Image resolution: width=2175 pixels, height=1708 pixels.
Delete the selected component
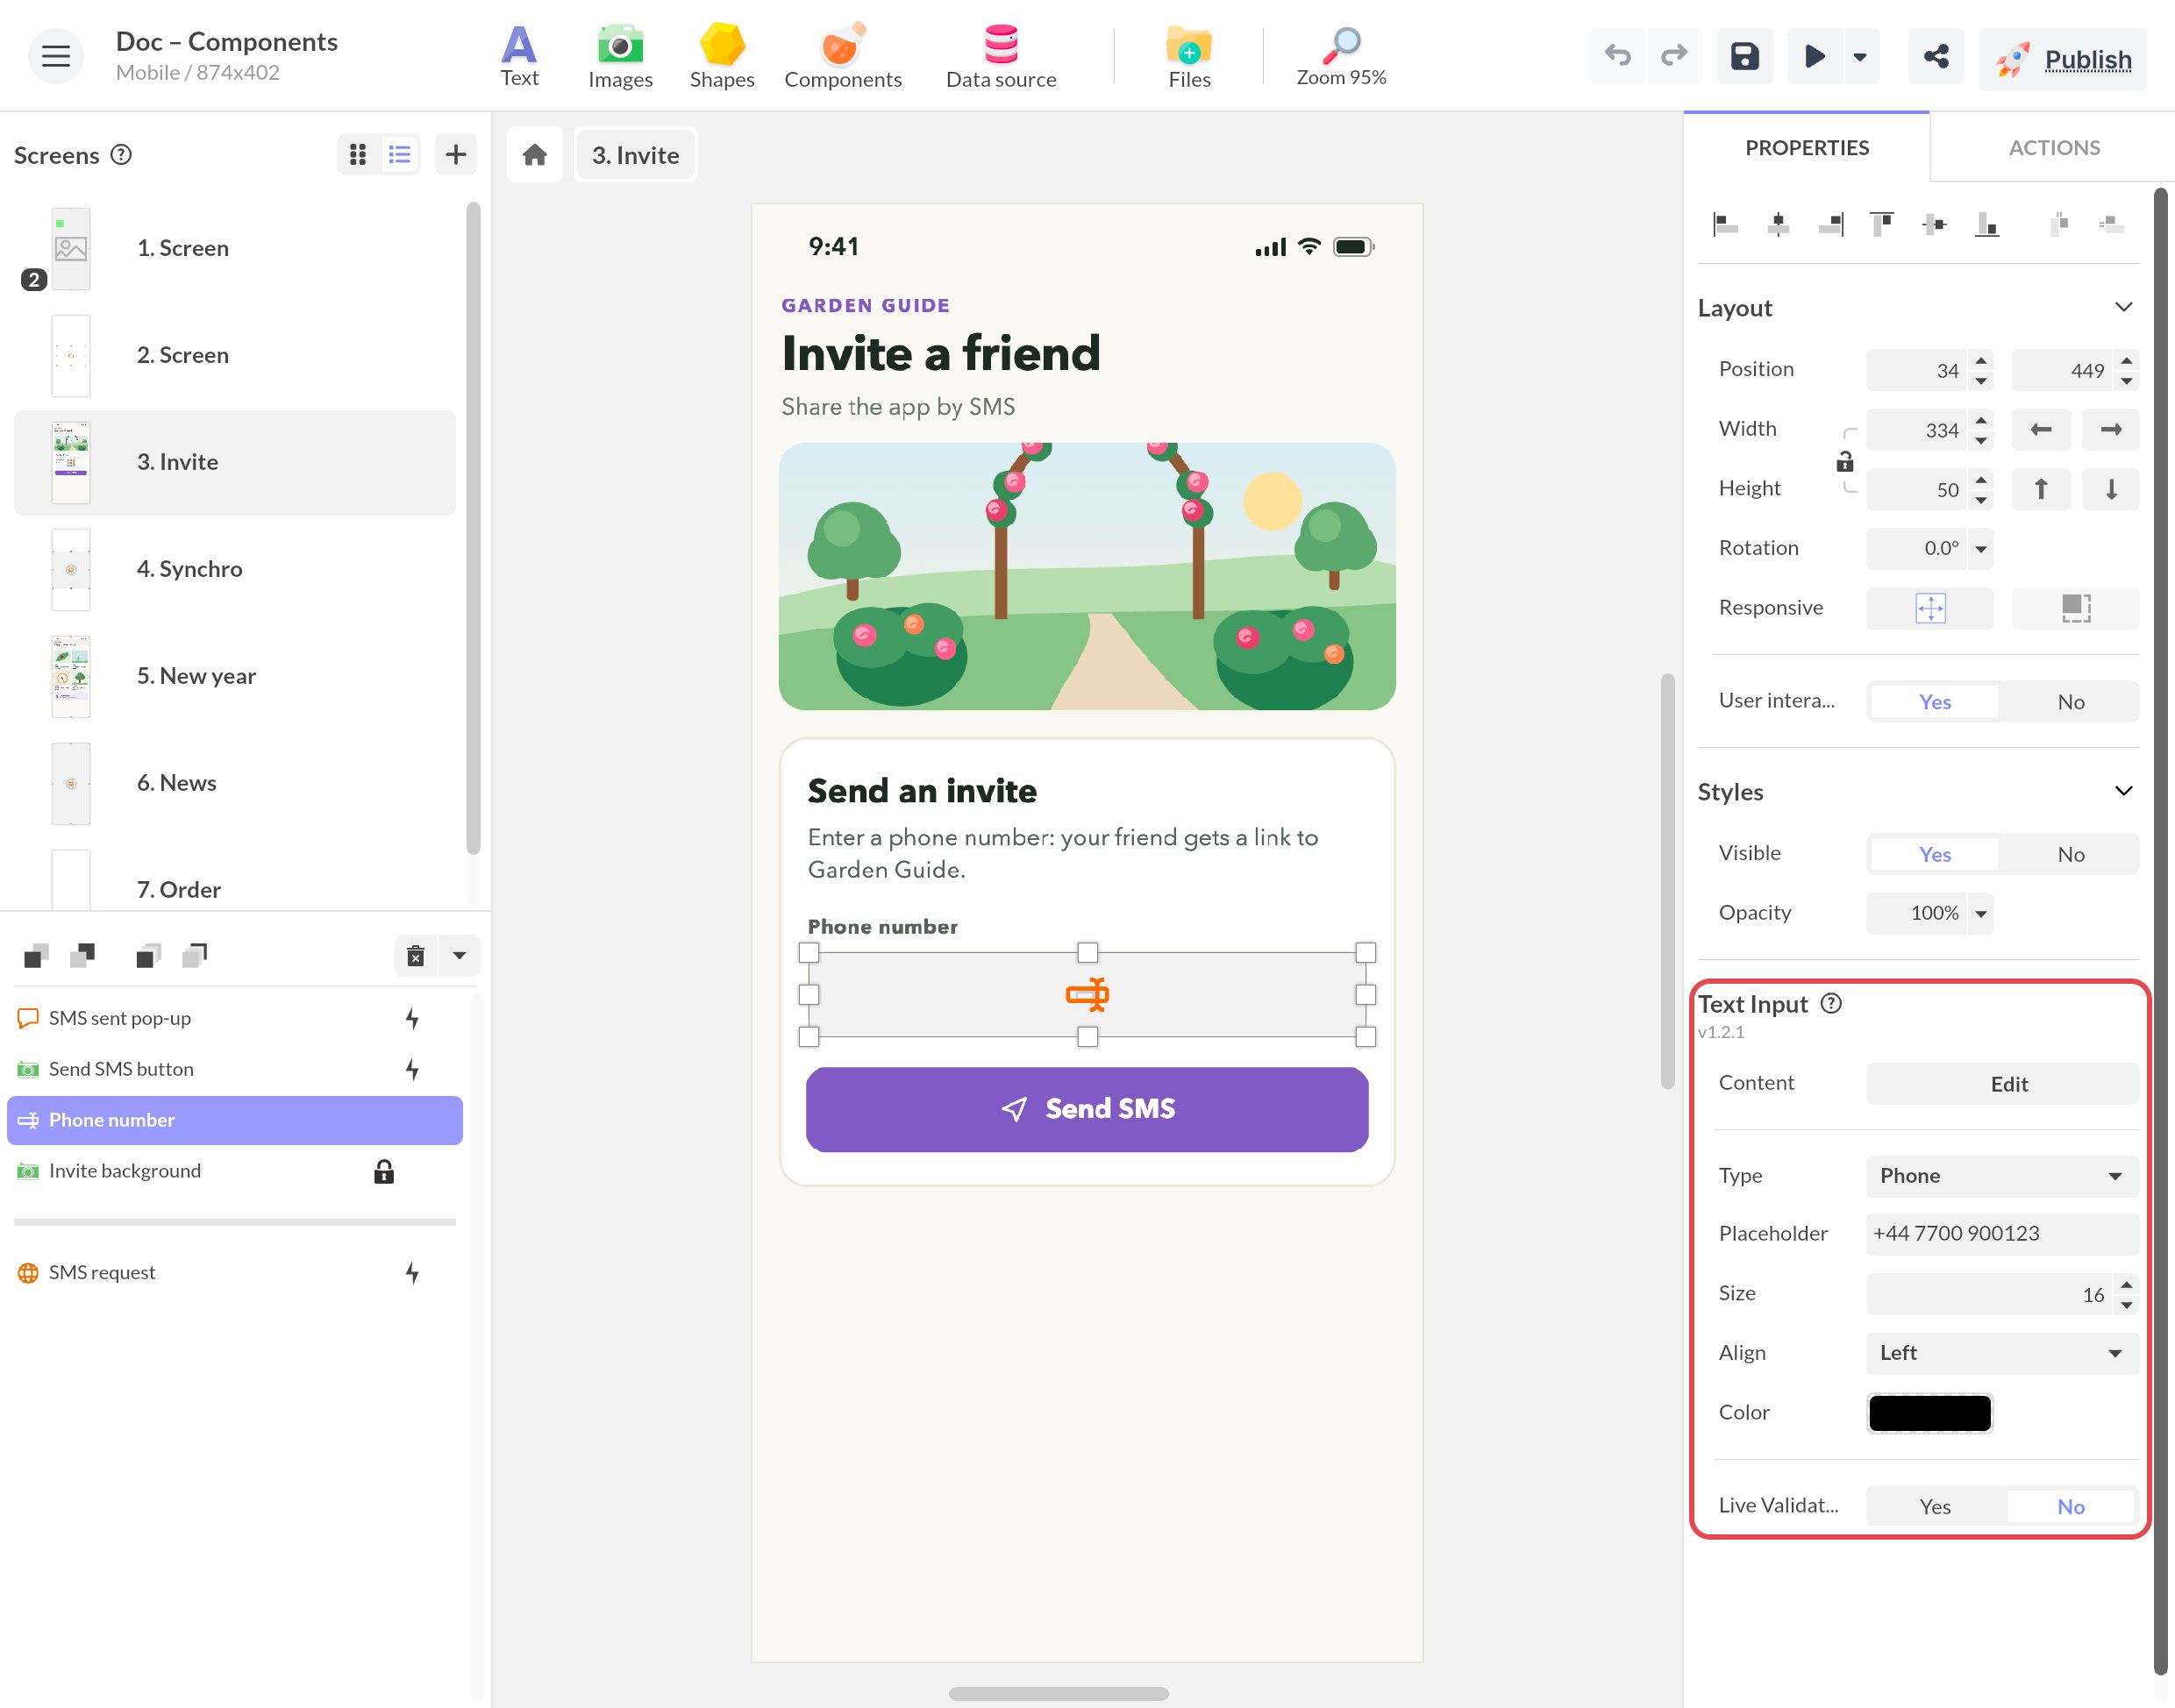[x=416, y=956]
